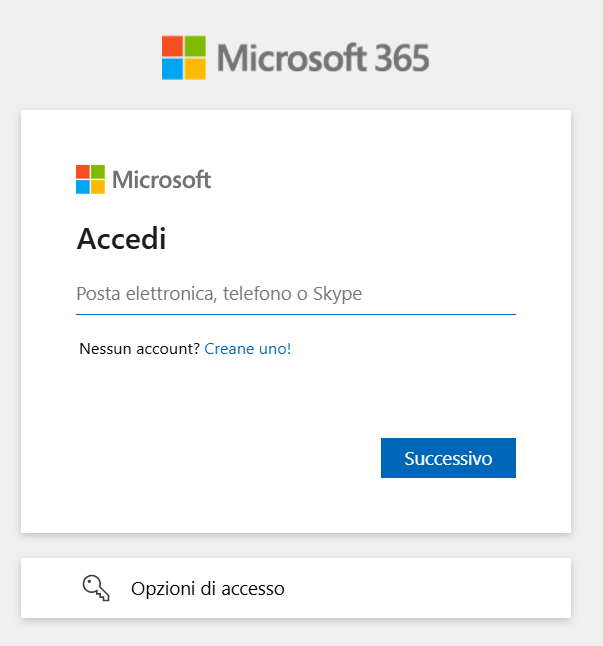The image size is (603, 646).
Task: Click the Accedi heading
Action: pyautogui.click(x=121, y=239)
